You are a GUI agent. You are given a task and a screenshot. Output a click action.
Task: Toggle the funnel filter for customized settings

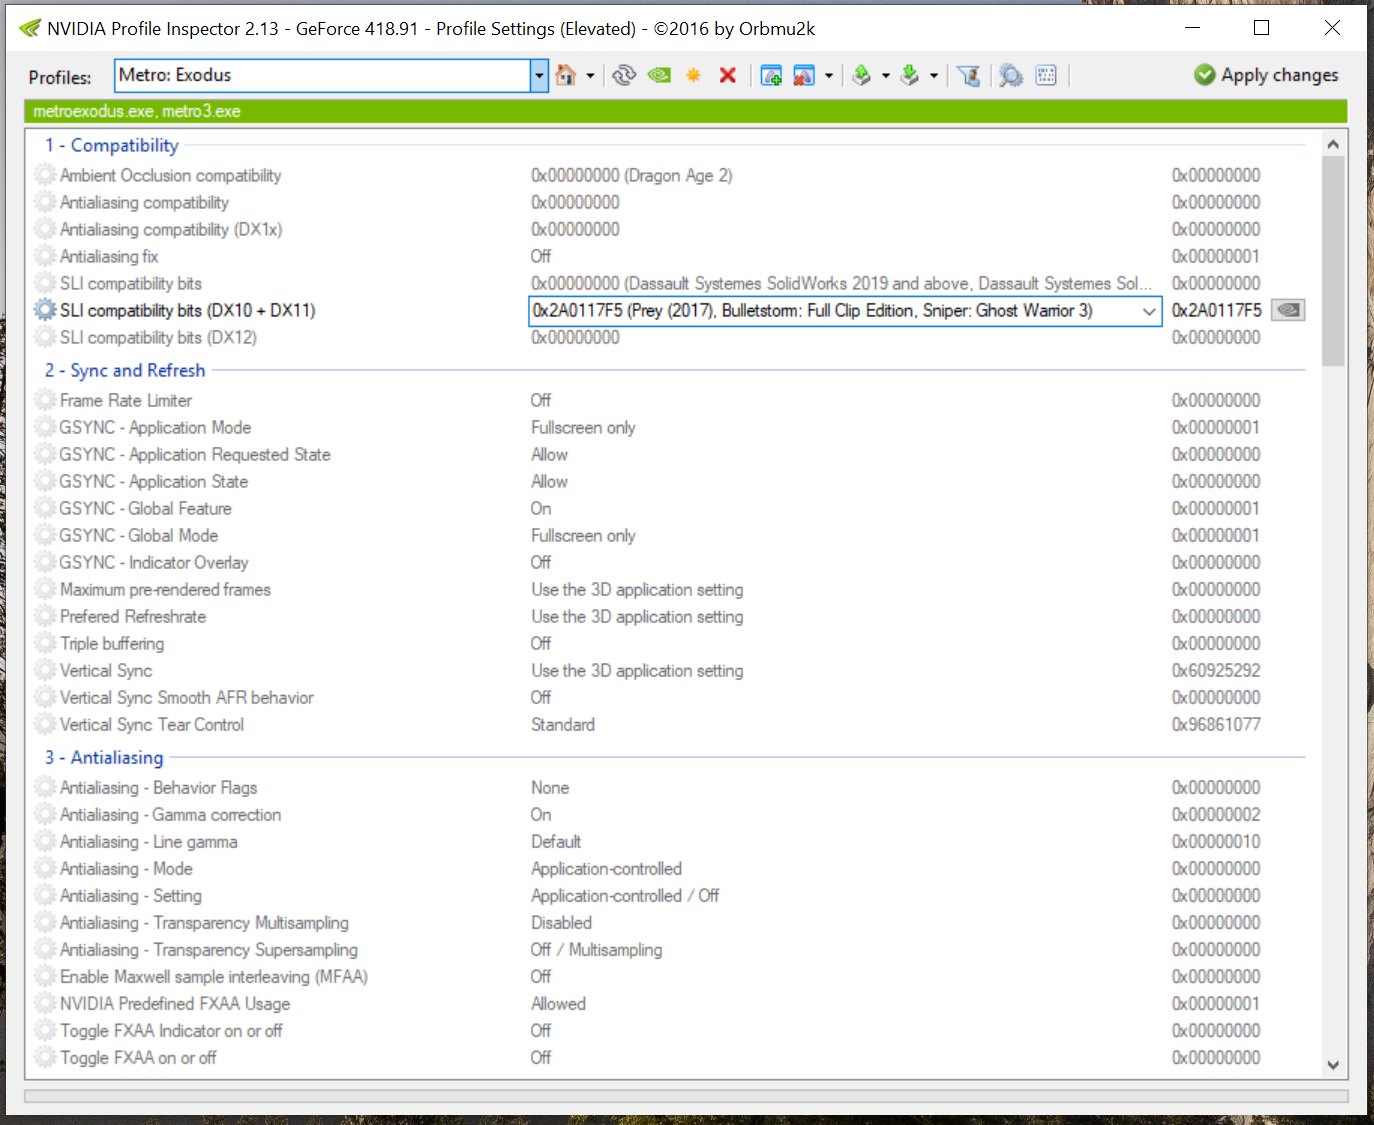[x=968, y=75]
